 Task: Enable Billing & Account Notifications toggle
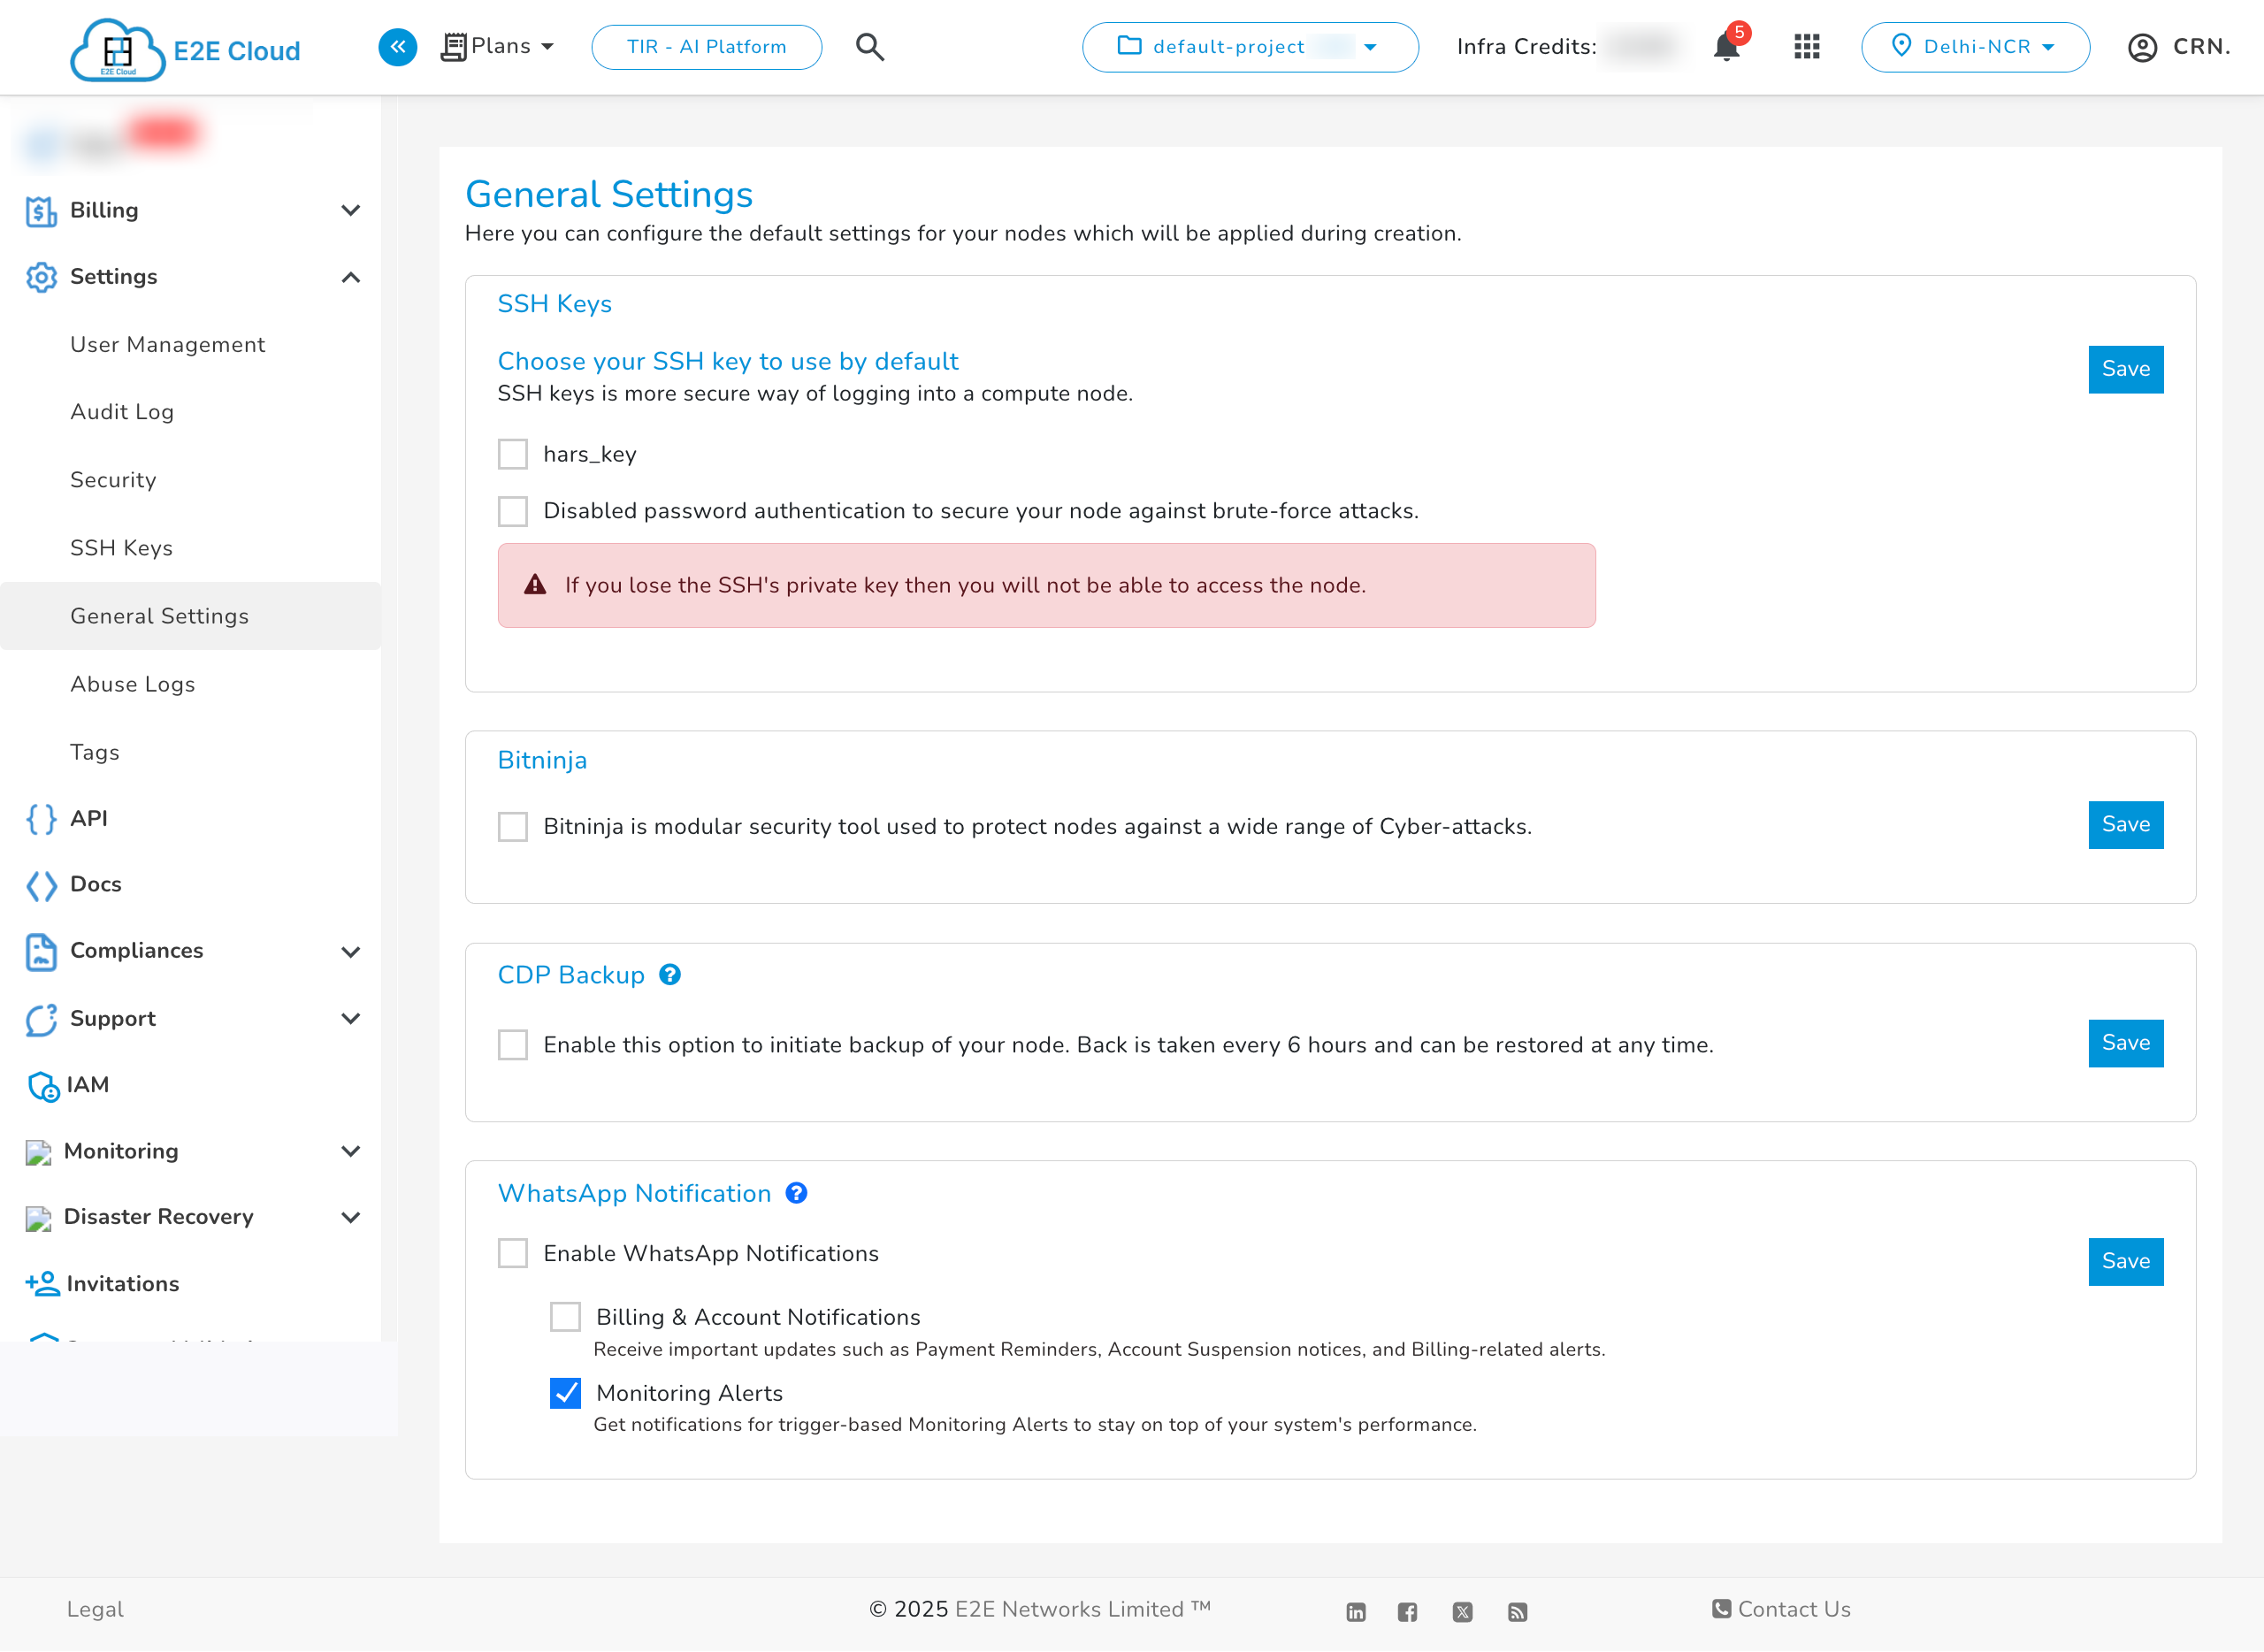(x=565, y=1317)
